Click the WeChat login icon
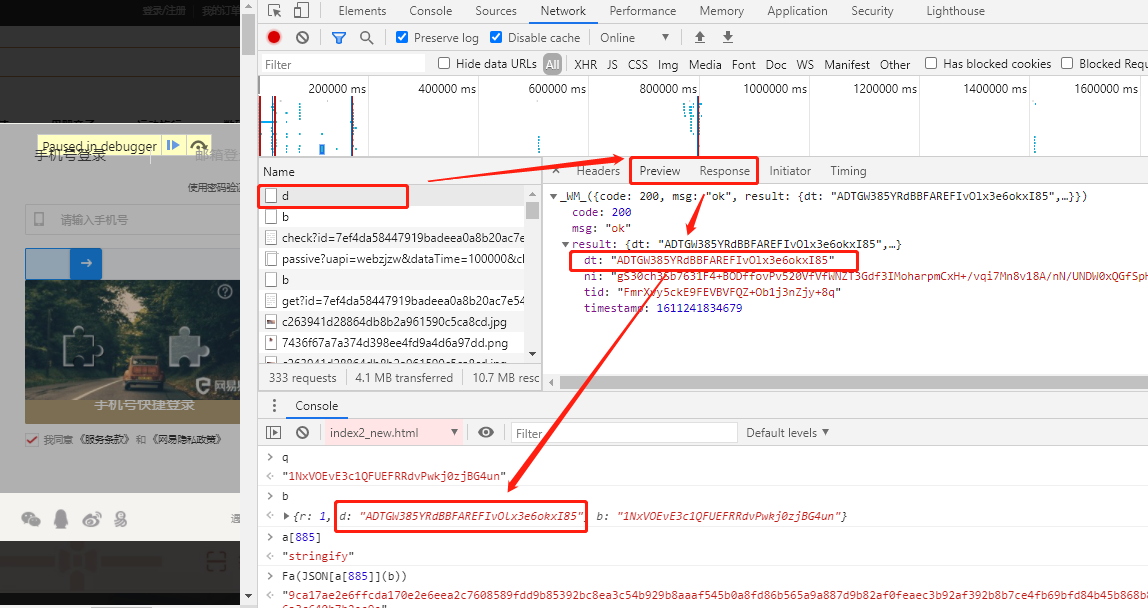The height and width of the screenshot is (608, 1148). [x=31, y=519]
